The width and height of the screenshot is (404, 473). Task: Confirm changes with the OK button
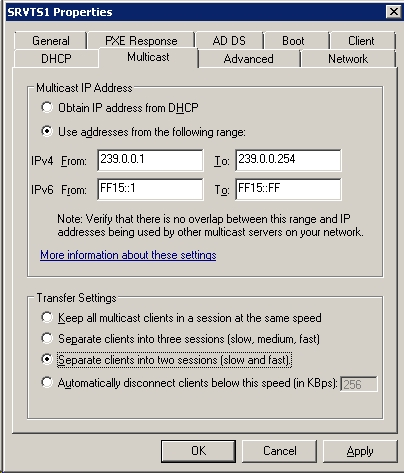tap(198, 451)
